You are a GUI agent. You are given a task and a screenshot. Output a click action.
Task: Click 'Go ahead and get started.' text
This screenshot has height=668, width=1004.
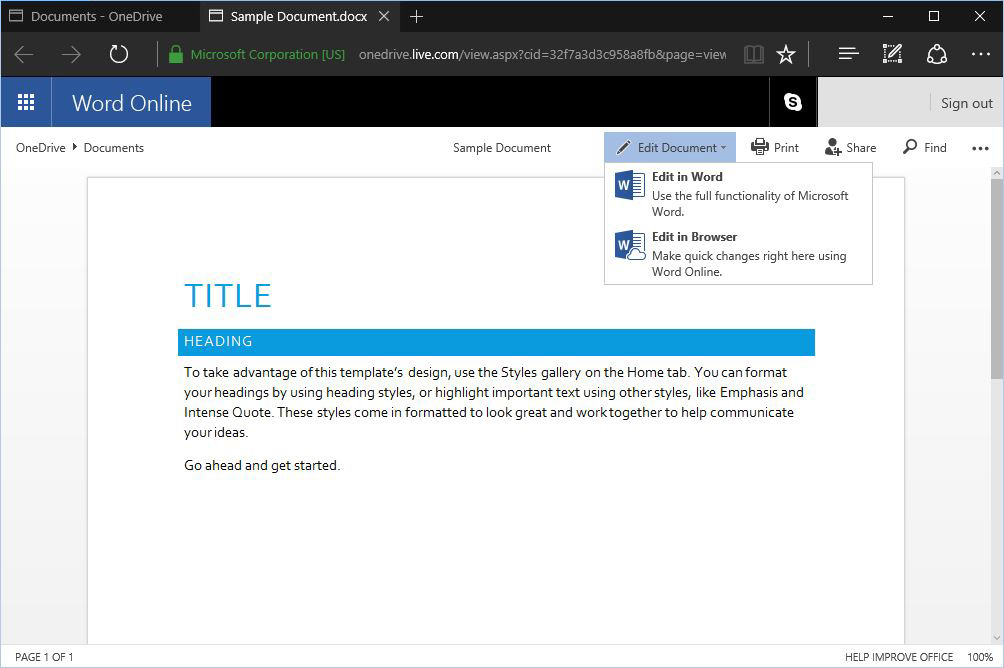(x=262, y=465)
